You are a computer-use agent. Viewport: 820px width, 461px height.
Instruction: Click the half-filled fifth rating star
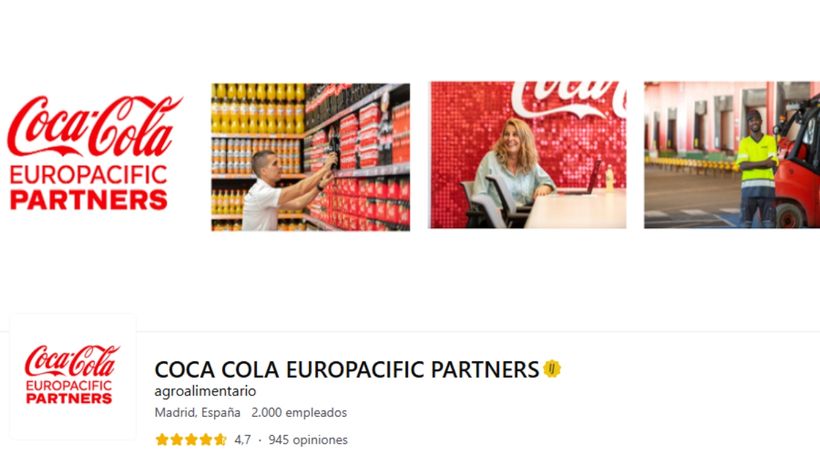[220, 440]
